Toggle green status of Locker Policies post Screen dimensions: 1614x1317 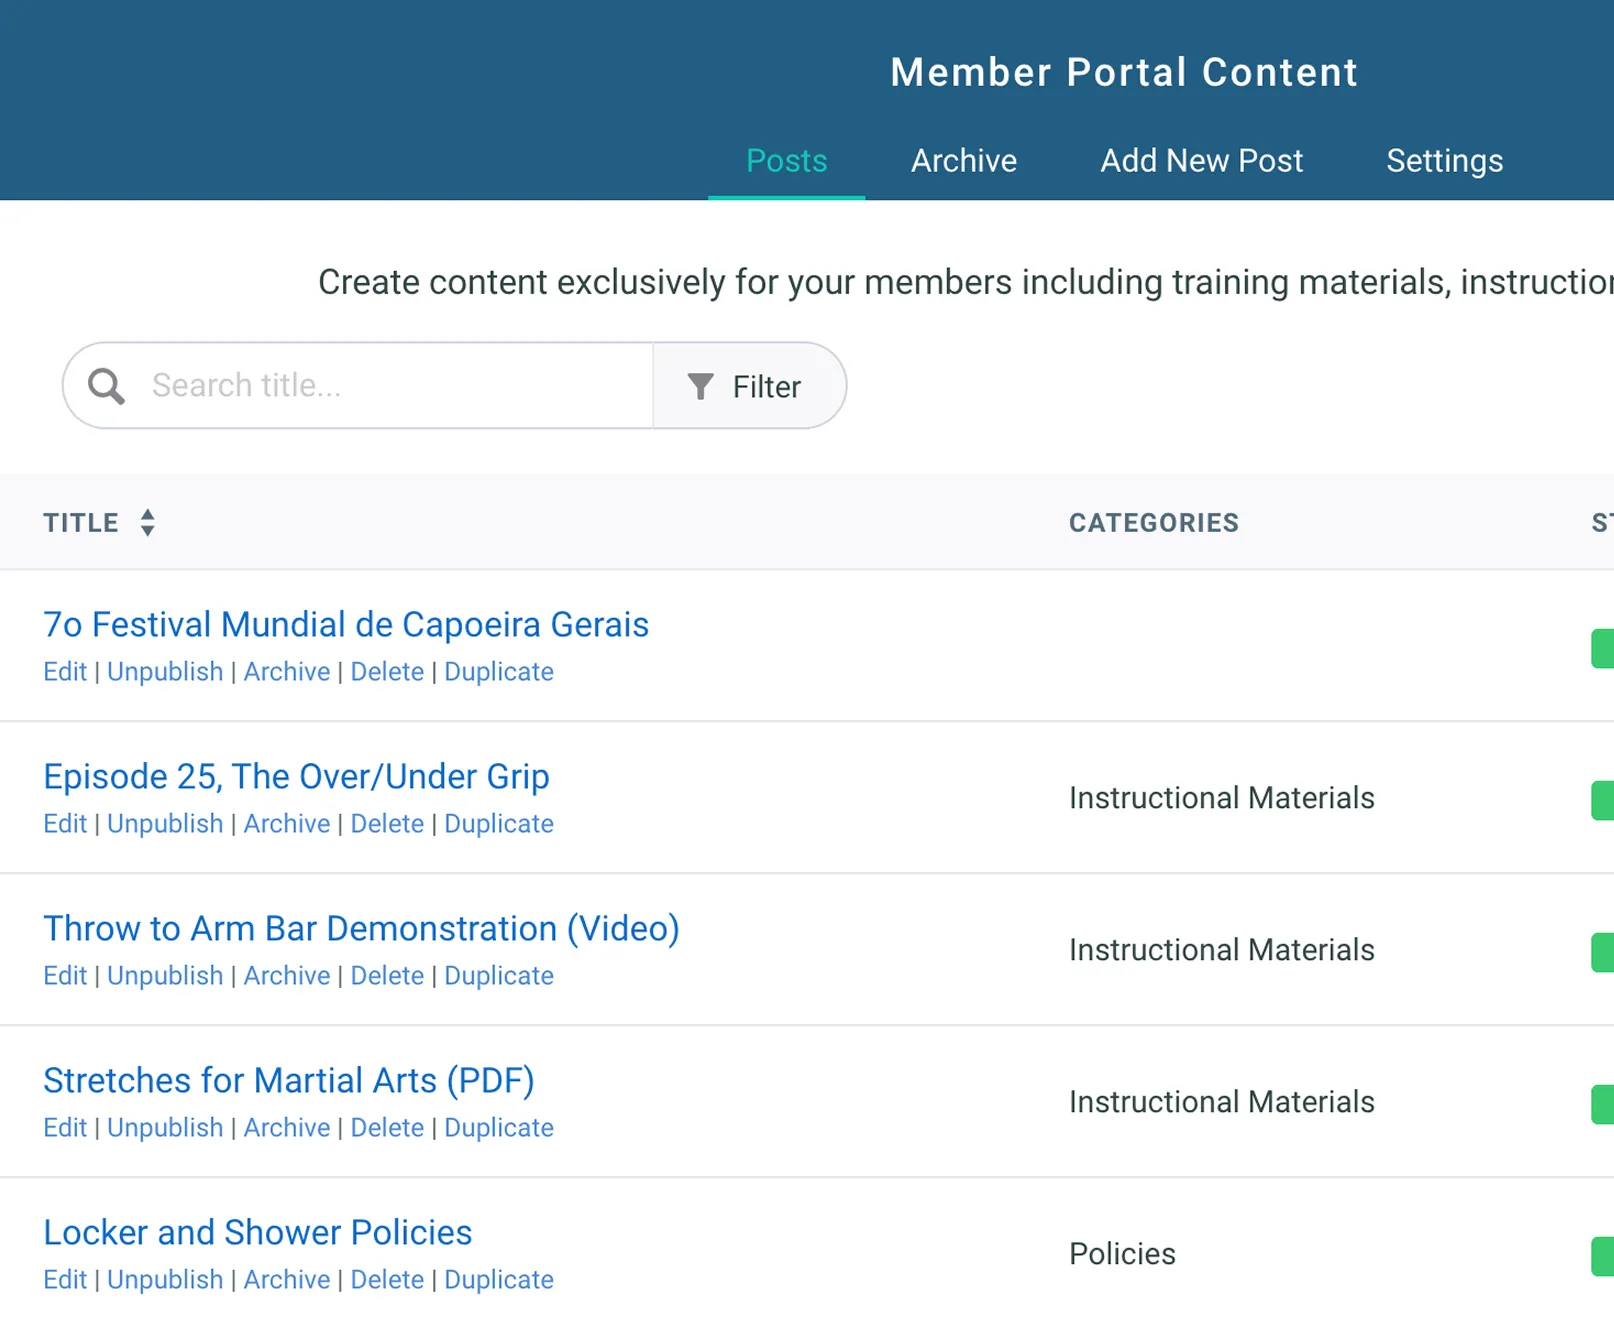[x=1602, y=1256]
